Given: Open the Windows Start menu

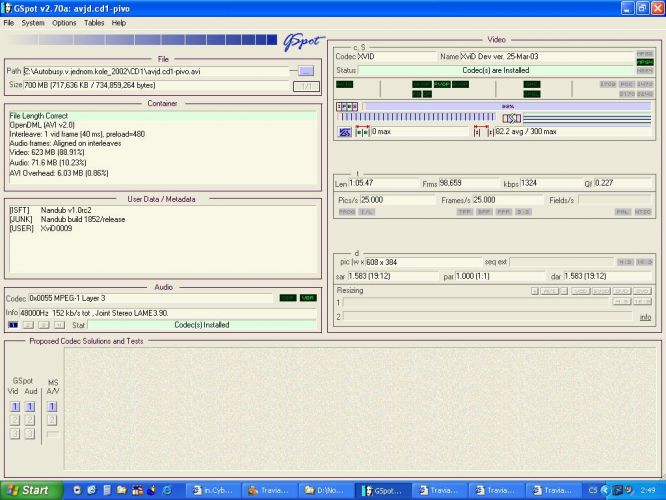Looking at the screenshot, I should click(x=30, y=490).
